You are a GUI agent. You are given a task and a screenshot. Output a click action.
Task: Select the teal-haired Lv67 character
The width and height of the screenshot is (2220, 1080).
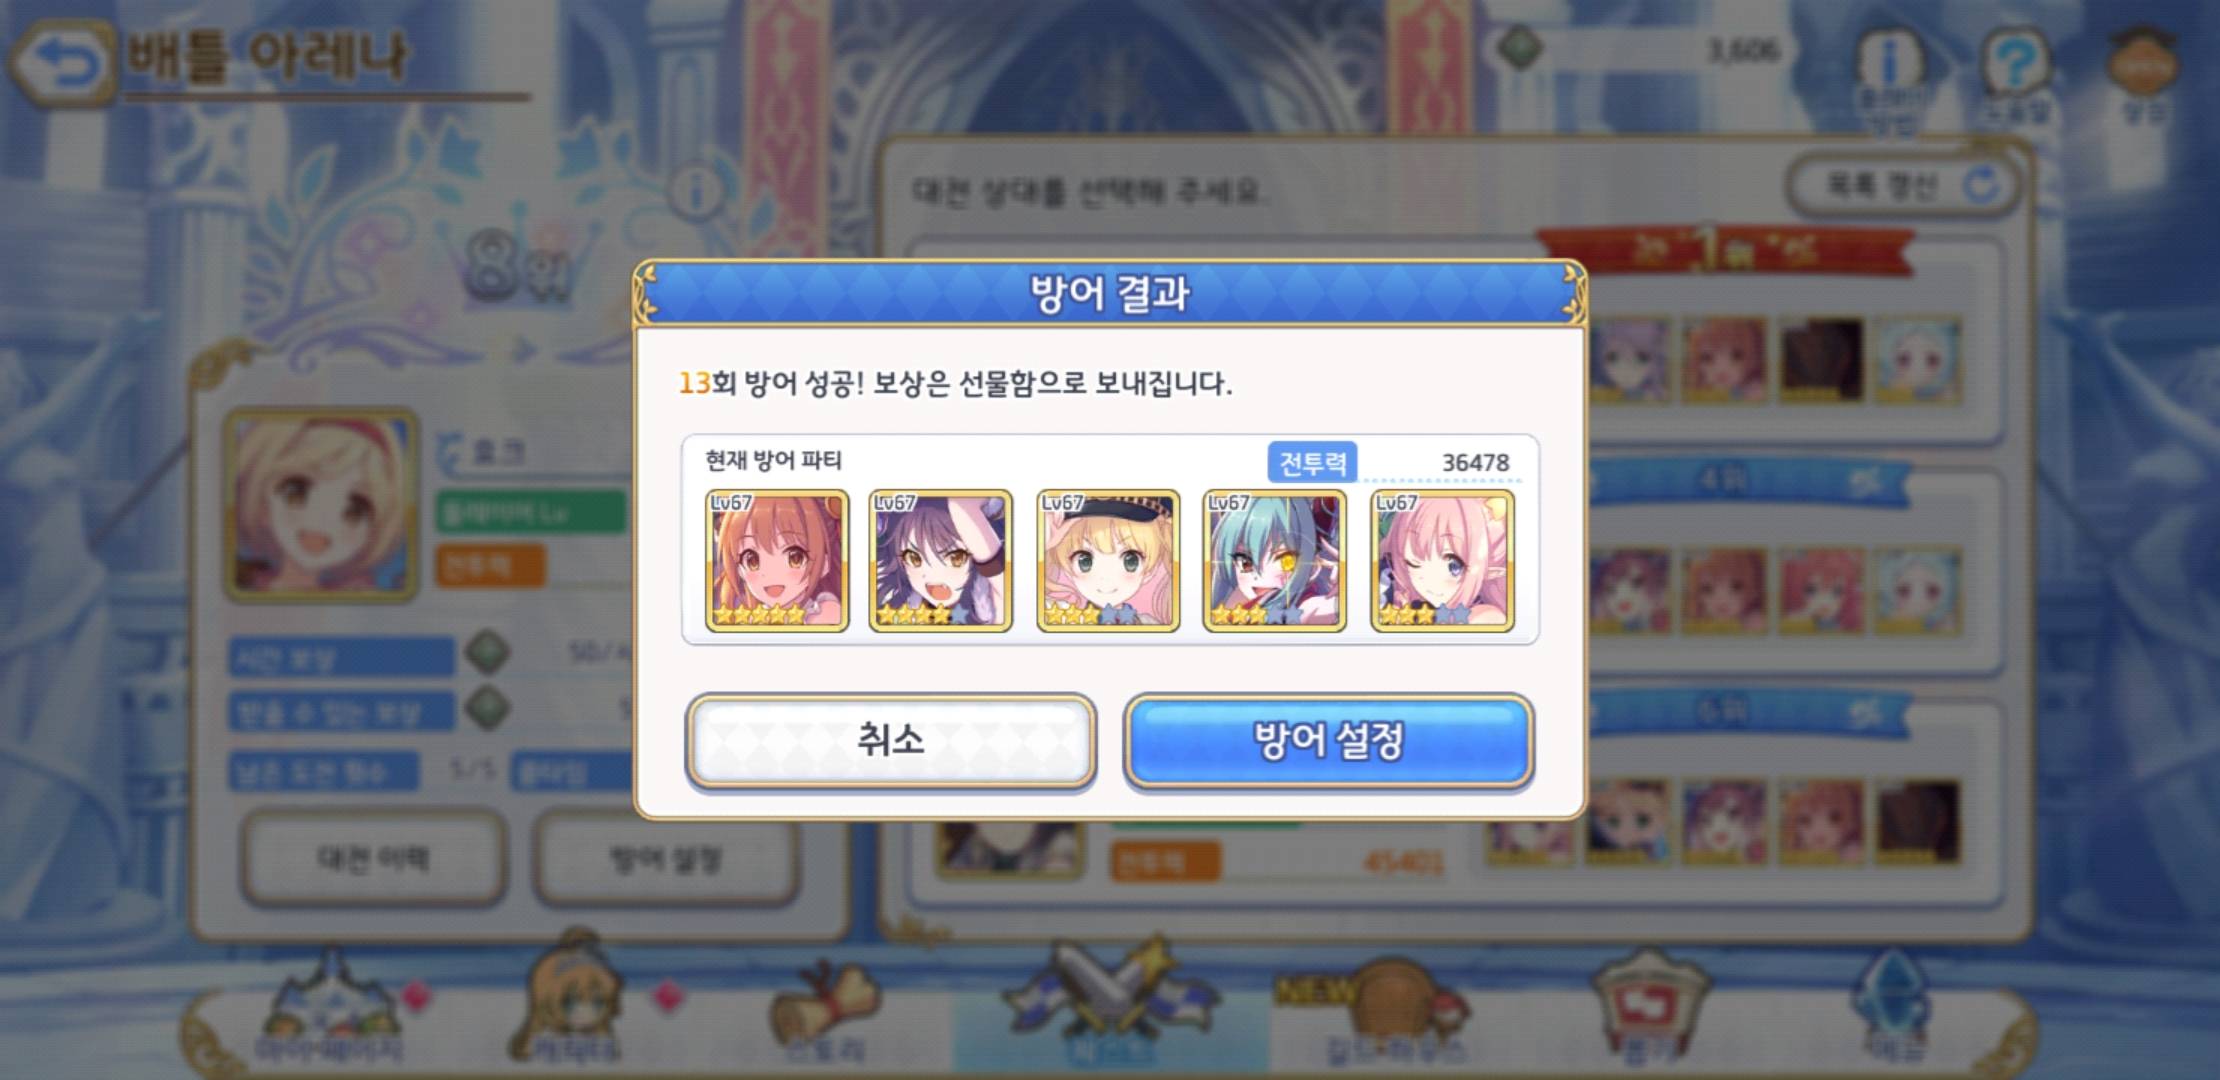[x=1274, y=561]
